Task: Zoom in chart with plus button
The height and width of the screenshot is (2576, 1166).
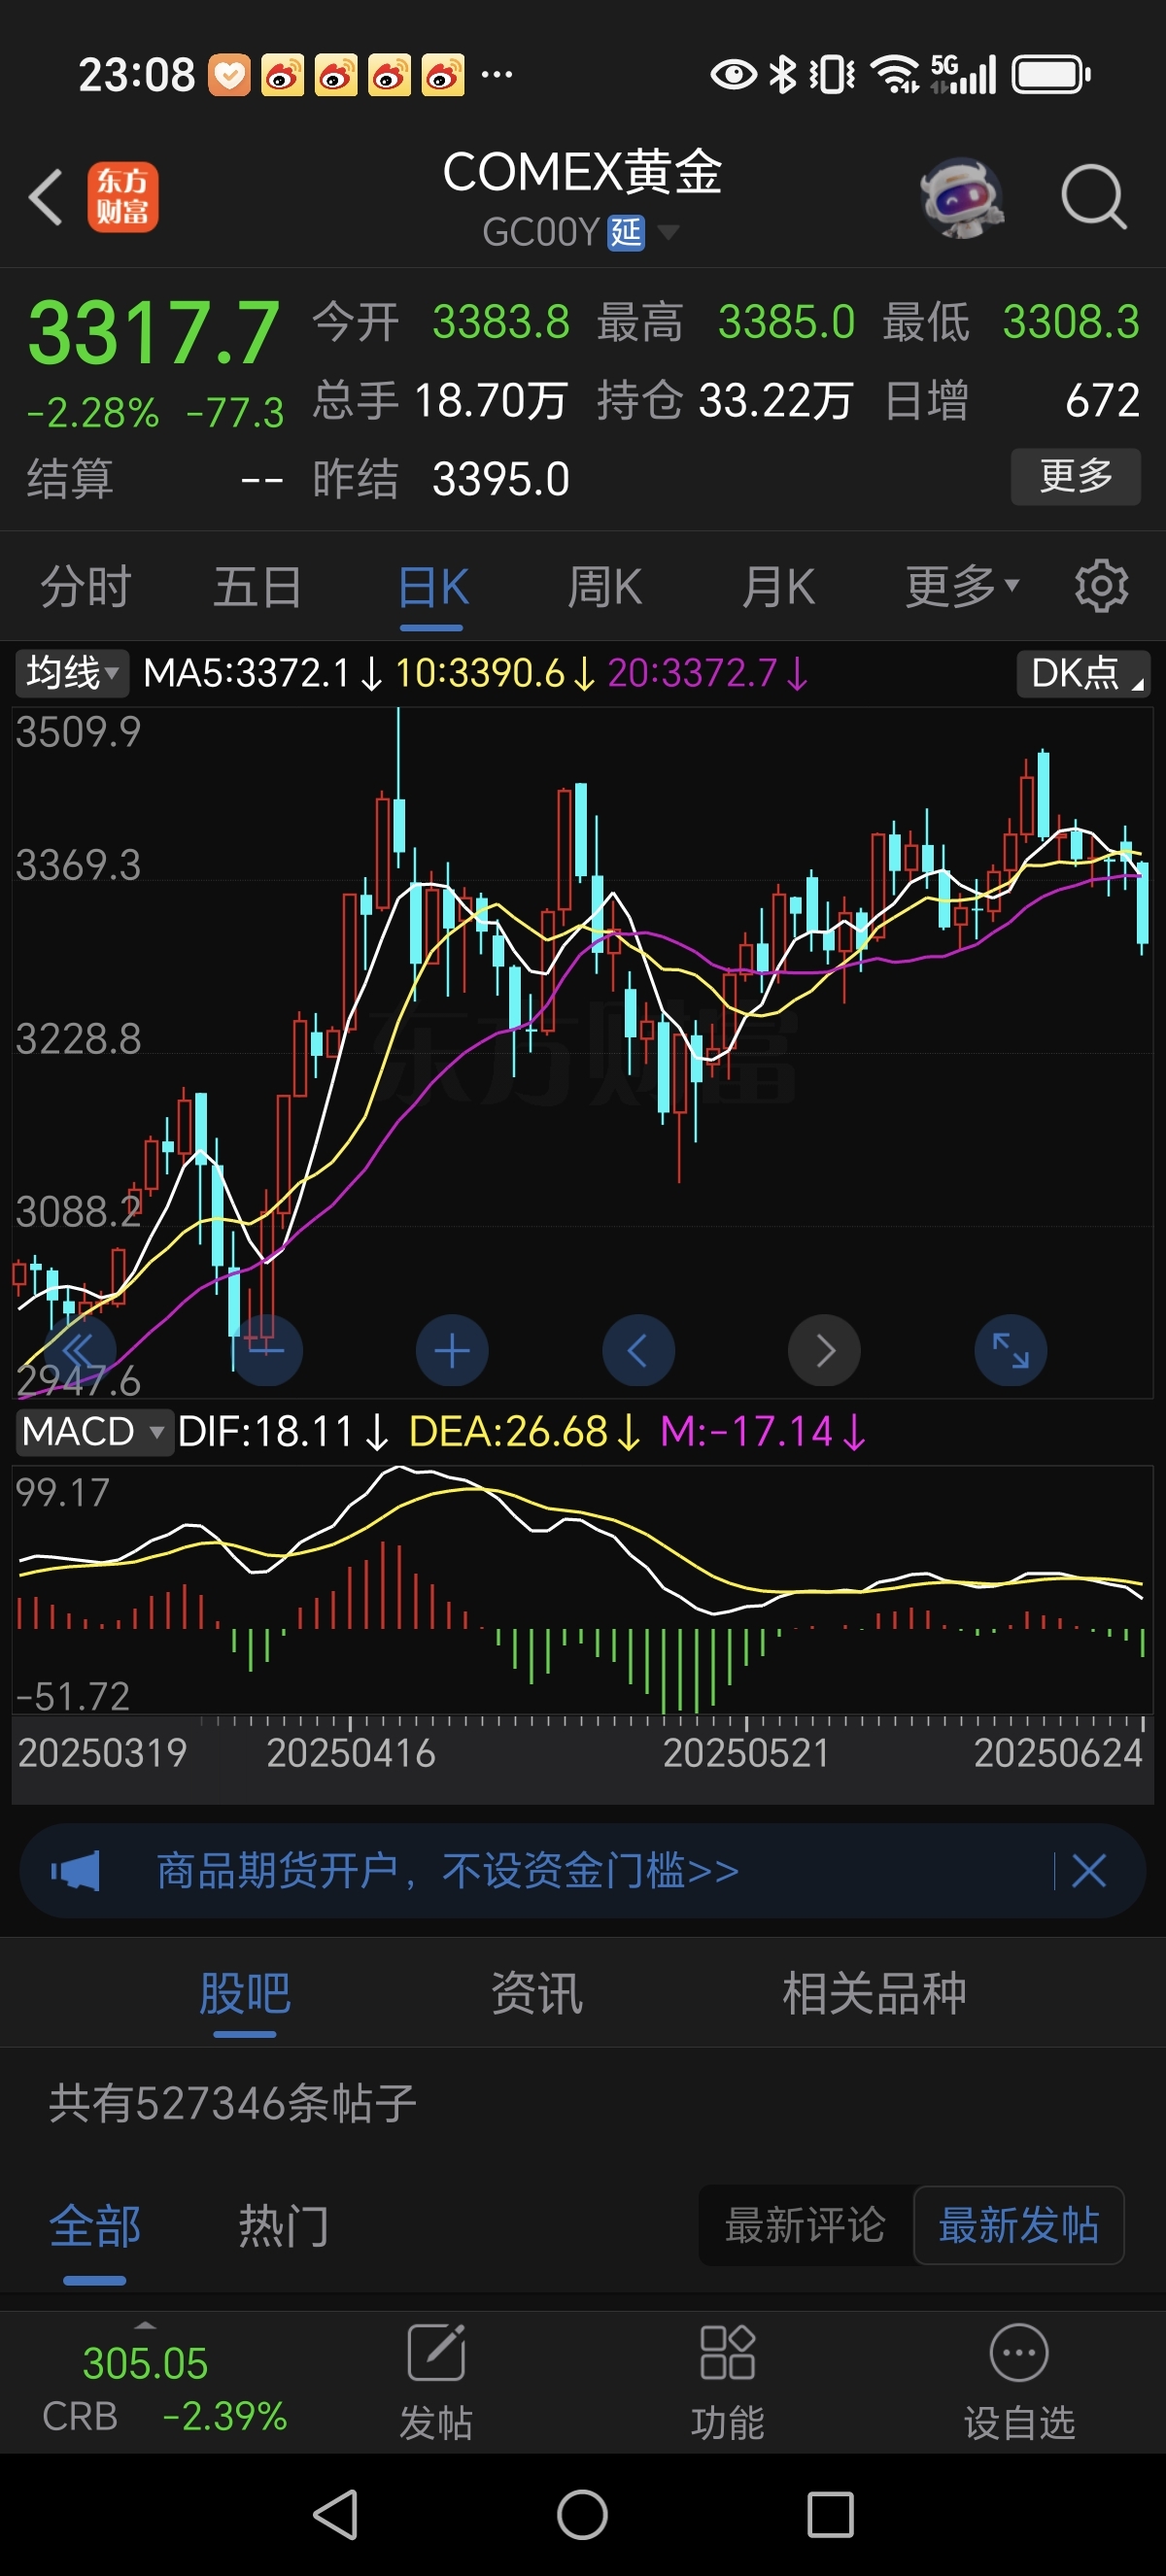Action: point(452,1351)
